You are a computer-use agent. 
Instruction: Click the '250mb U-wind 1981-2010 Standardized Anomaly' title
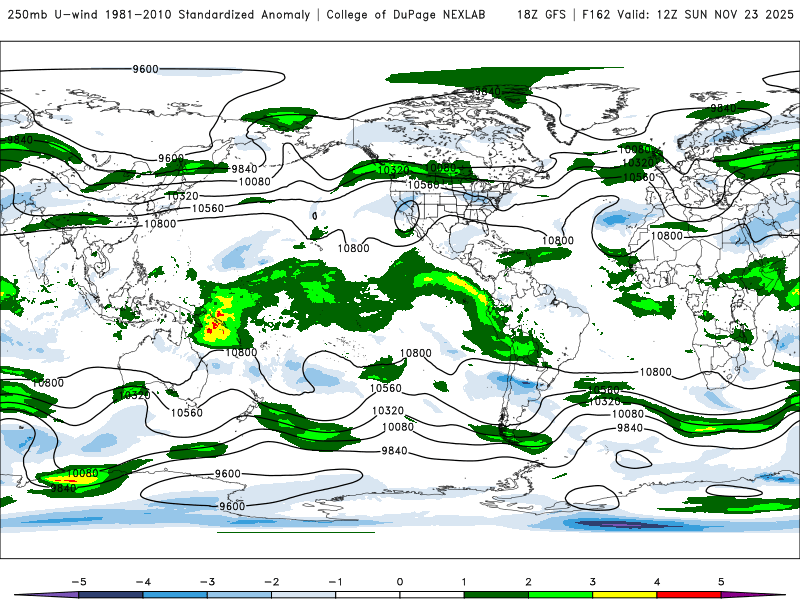pyautogui.click(x=159, y=15)
